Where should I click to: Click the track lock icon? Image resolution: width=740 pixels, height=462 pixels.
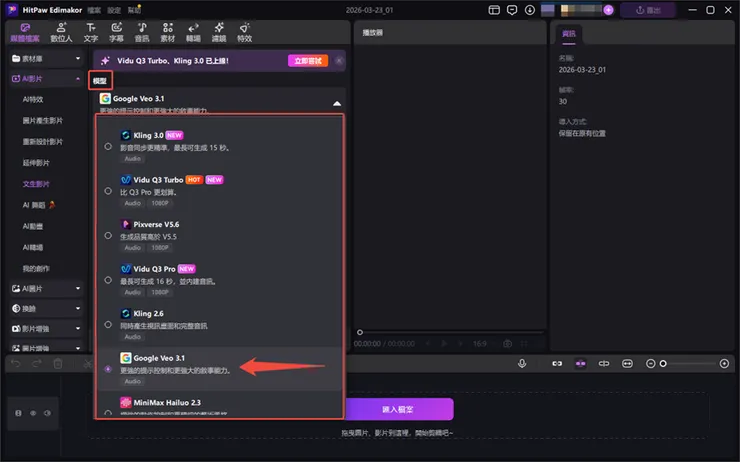pos(18,413)
